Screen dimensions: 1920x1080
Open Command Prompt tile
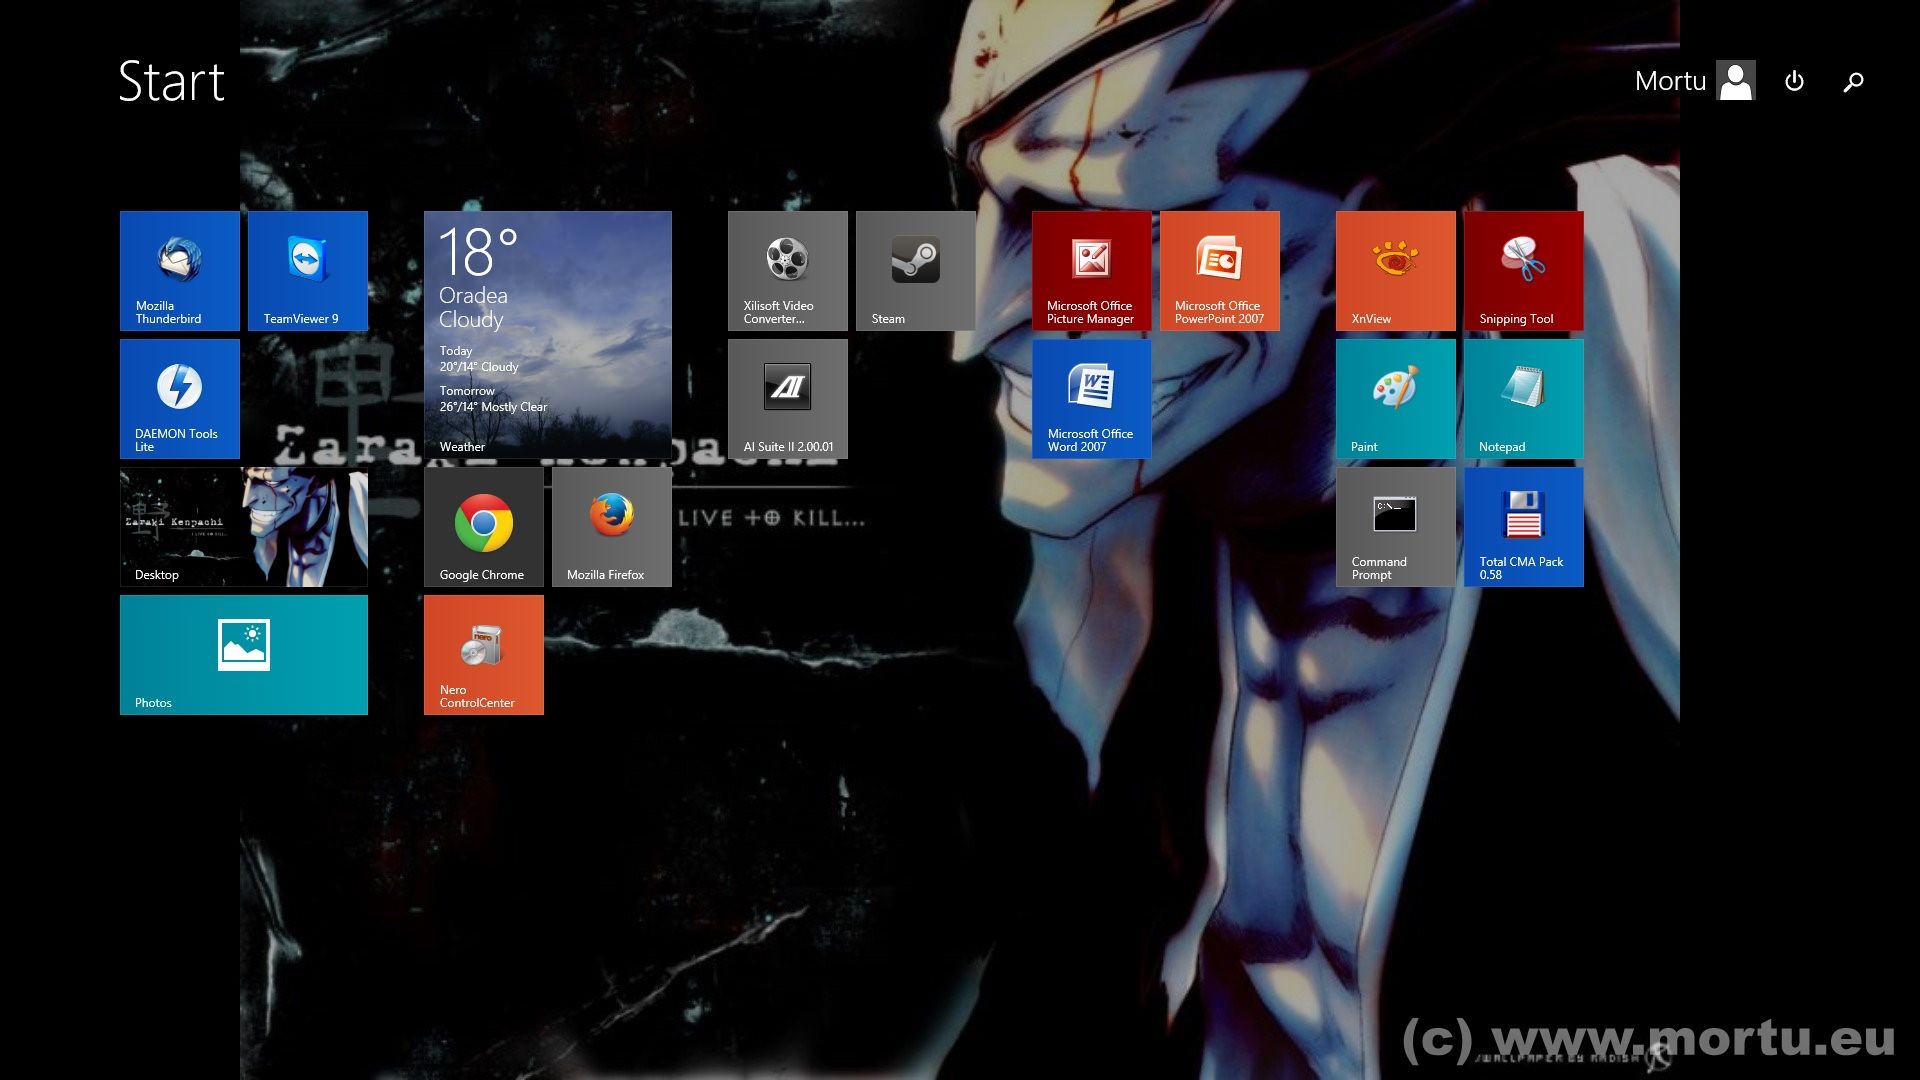1396,526
